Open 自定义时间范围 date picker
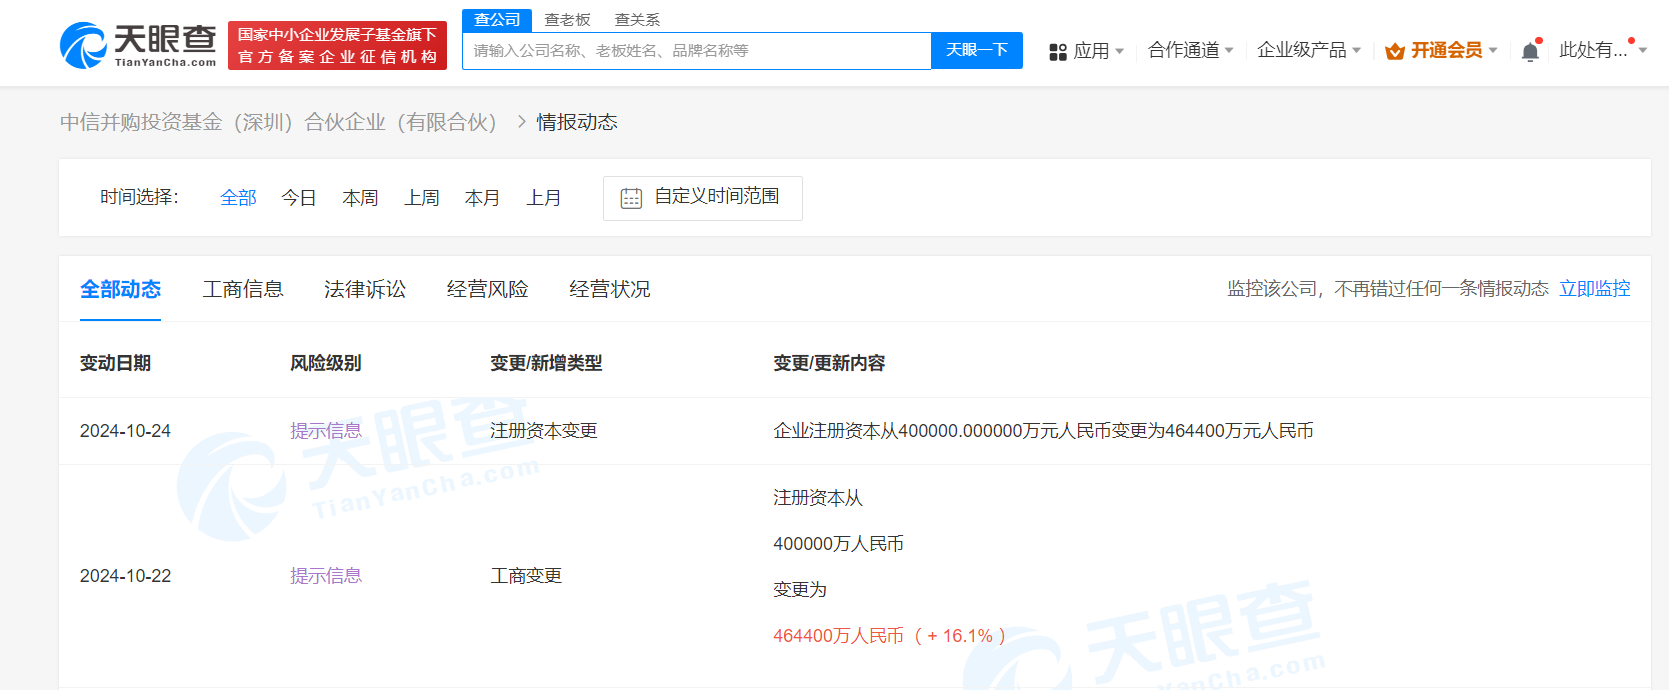The height and width of the screenshot is (690, 1669). click(x=703, y=198)
